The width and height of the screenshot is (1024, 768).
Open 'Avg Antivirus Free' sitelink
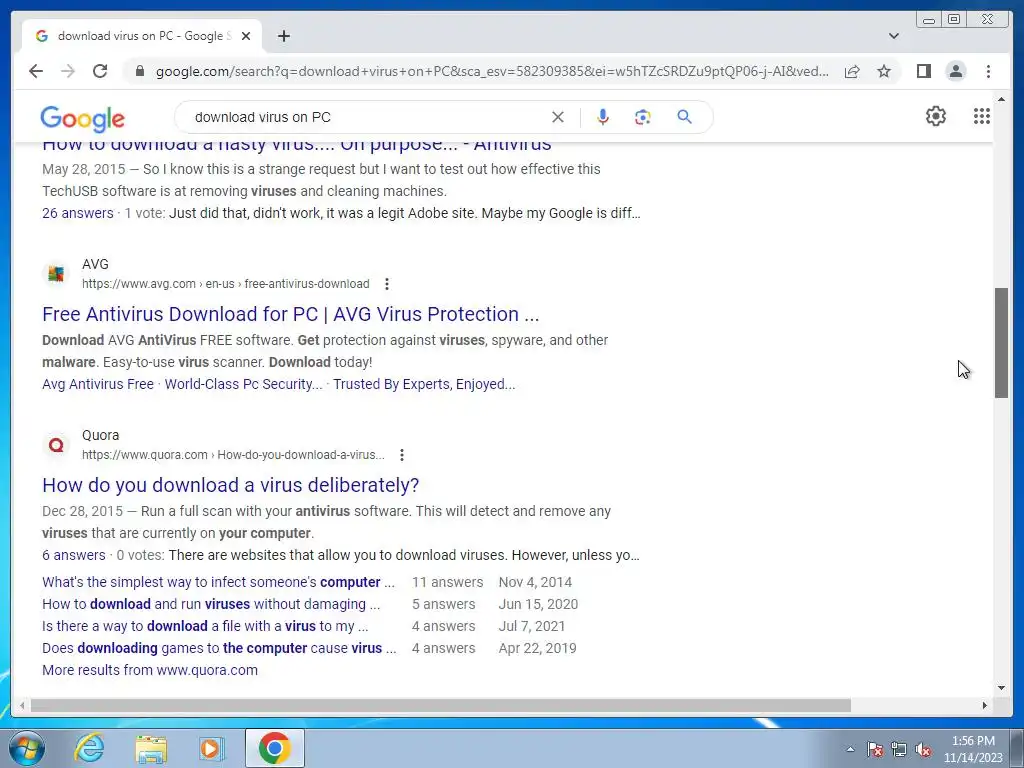pyautogui.click(x=98, y=384)
